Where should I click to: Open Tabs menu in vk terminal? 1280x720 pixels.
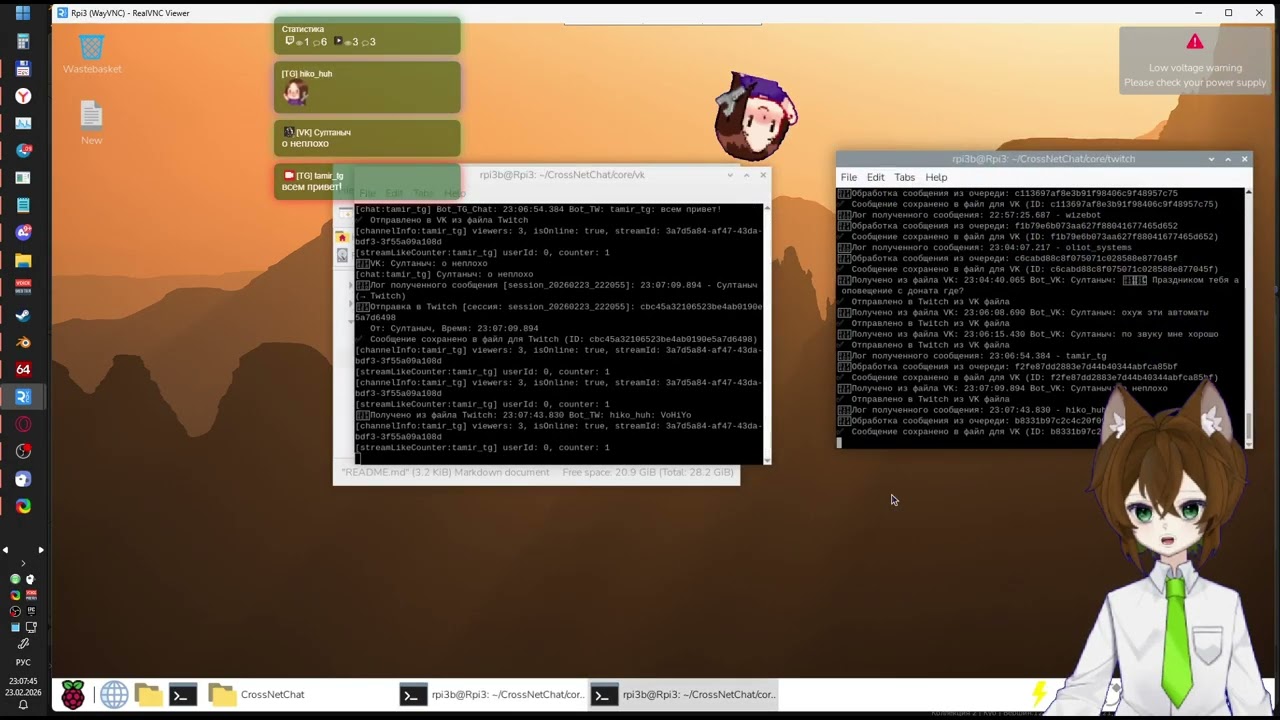[x=423, y=193]
